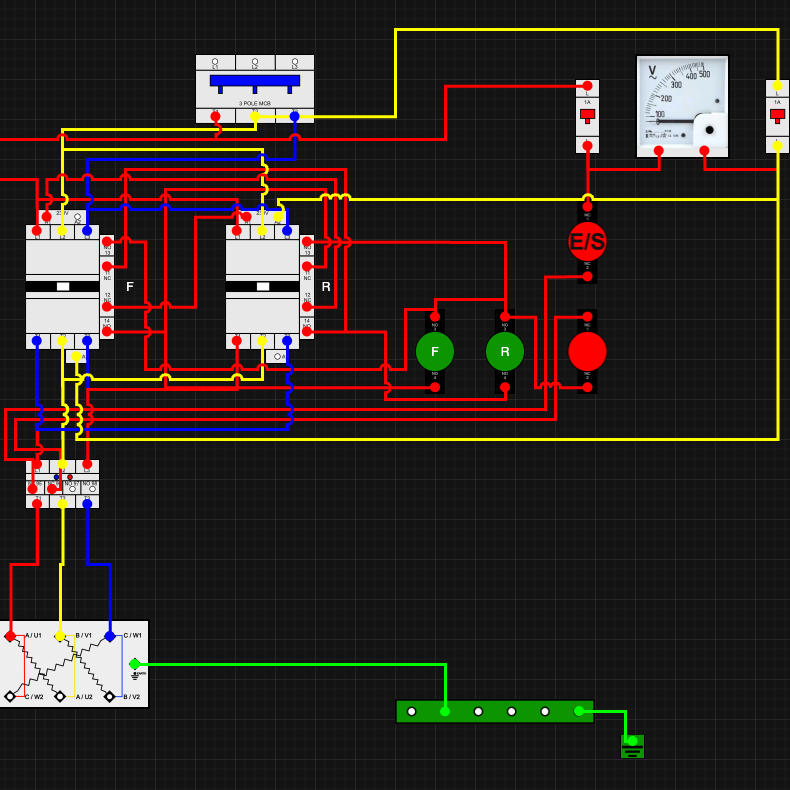
Task: Toggle the blue 3 pole MCB handle
Action: tap(254, 83)
